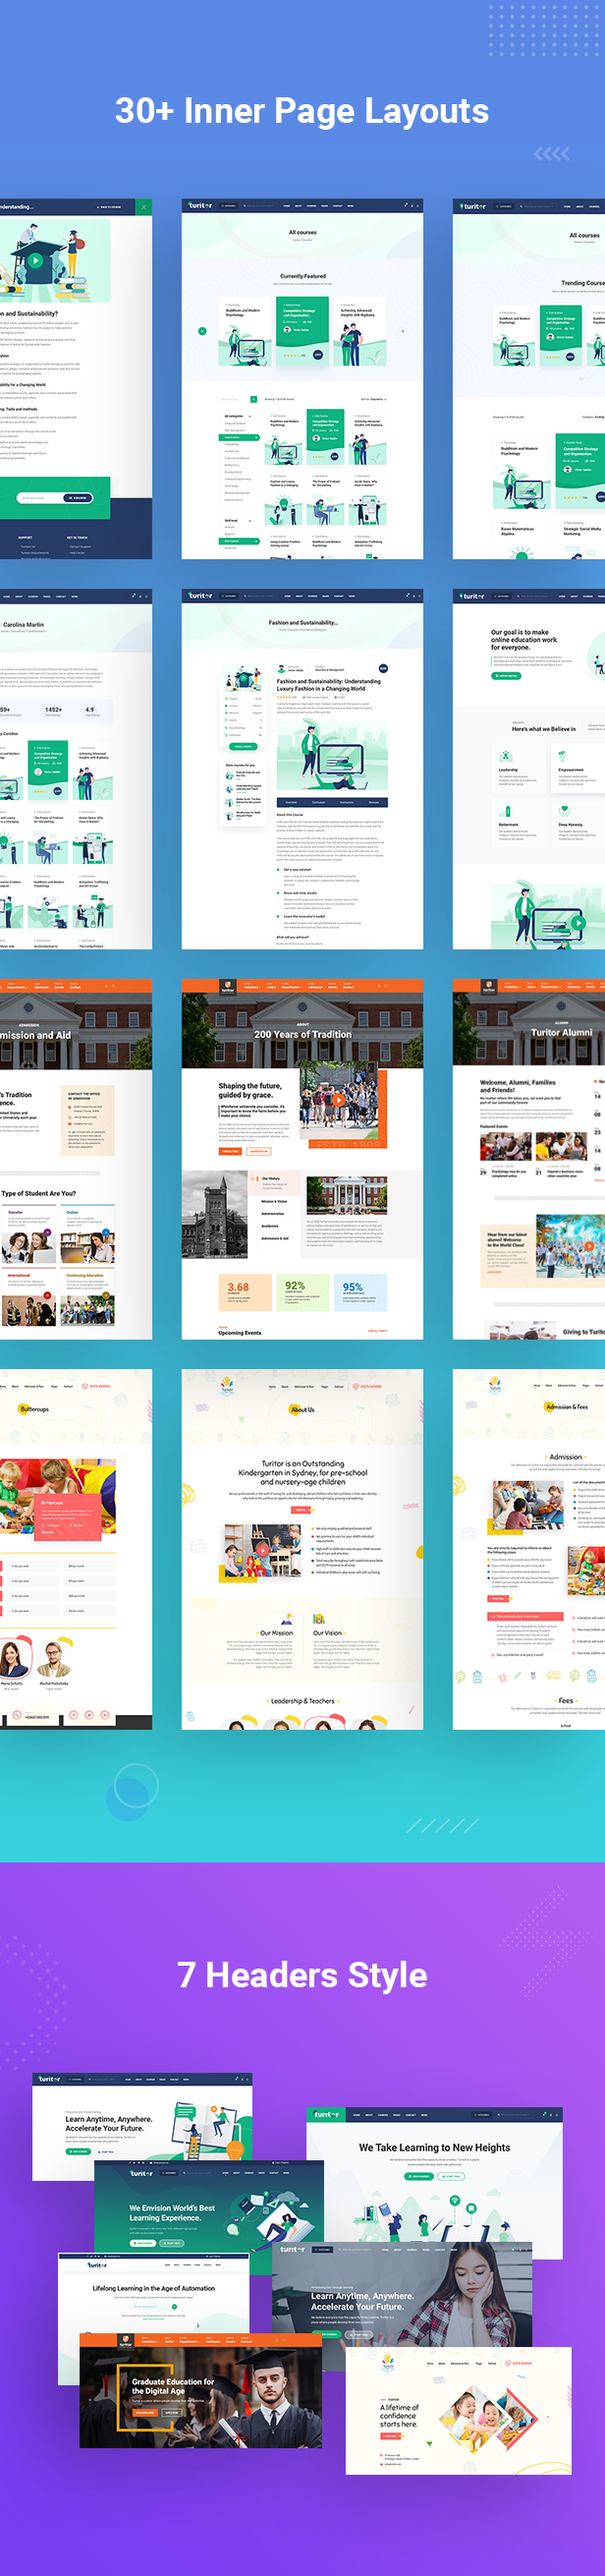Click green button under 'Our goal' heading
This screenshot has width=605, height=2576.
506,676
